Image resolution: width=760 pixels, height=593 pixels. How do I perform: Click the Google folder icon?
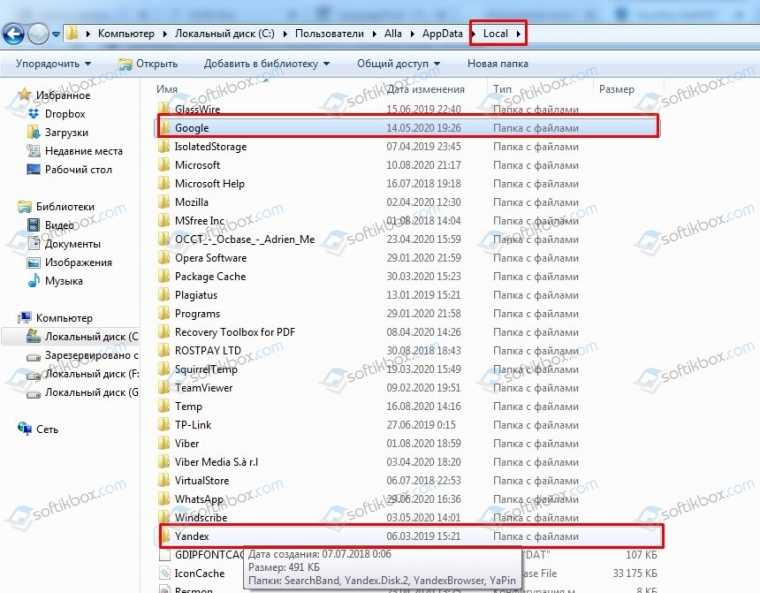[x=164, y=128]
